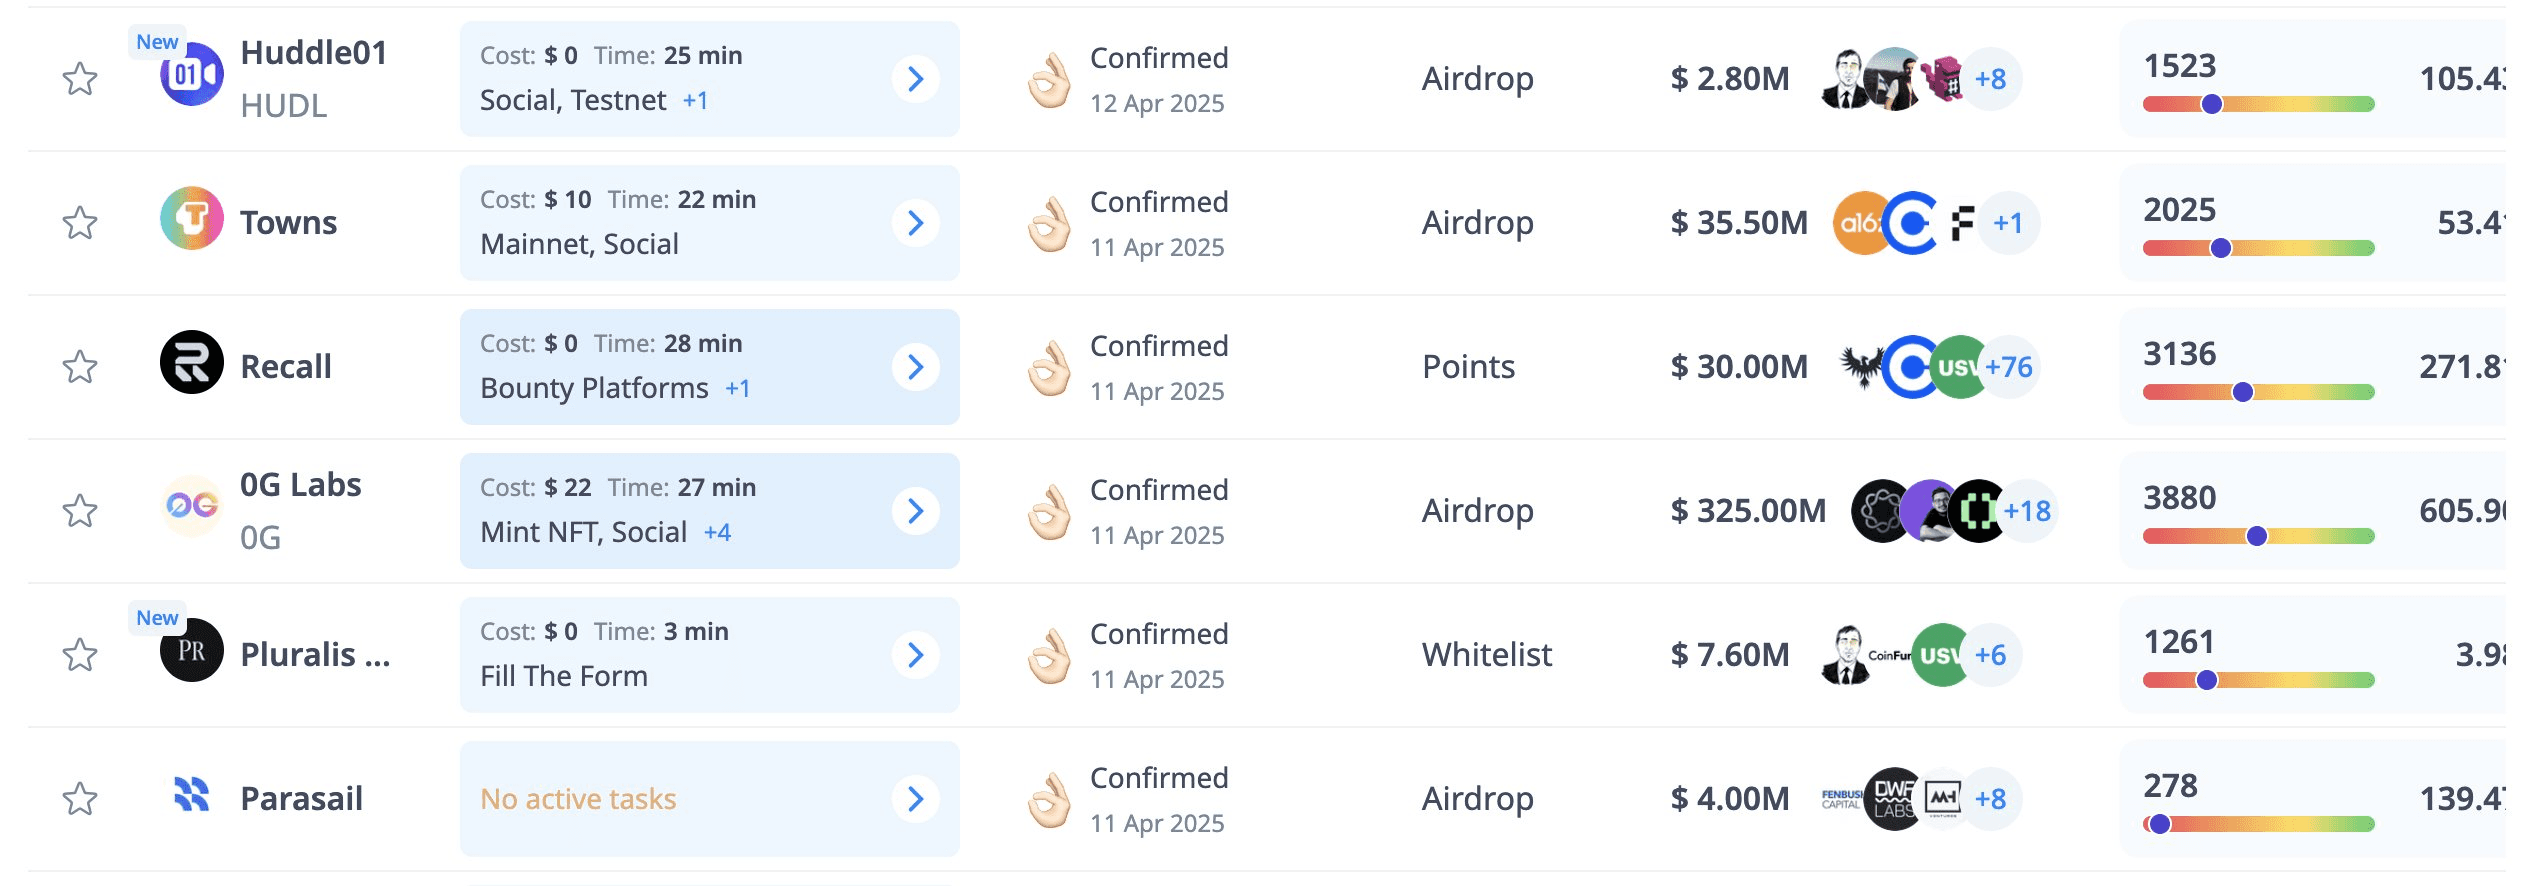Click the Huddle01 project logo icon

point(191,75)
